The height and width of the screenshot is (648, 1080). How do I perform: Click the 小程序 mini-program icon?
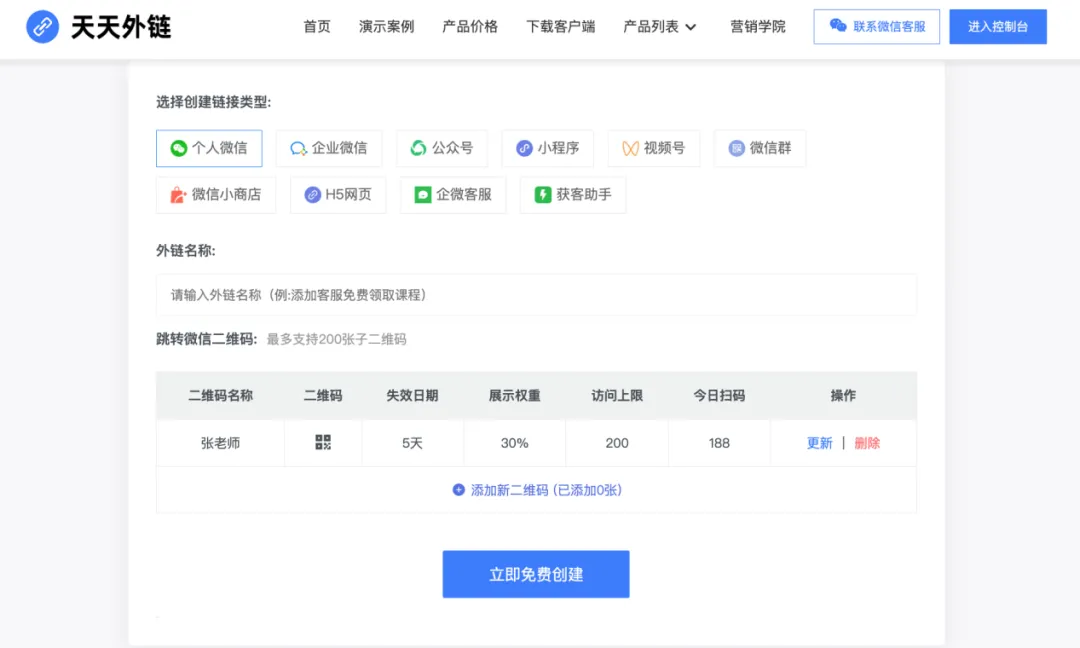point(524,148)
